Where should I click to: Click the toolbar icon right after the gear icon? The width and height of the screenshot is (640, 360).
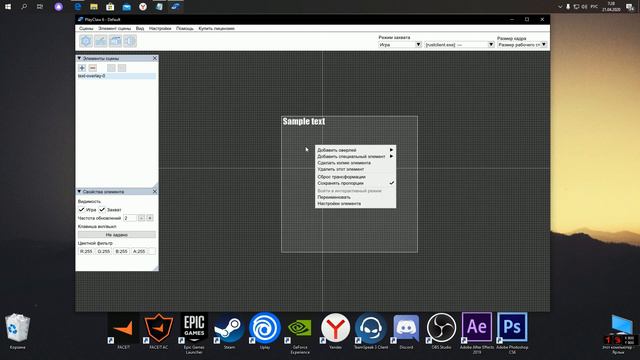(x=100, y=41)
